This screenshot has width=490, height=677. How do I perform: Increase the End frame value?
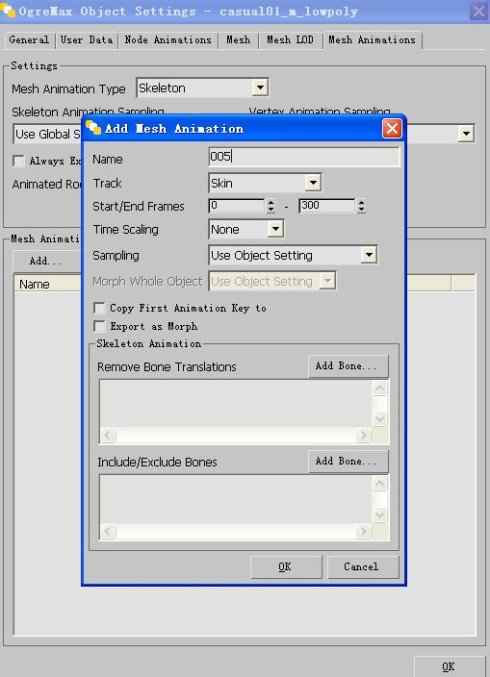(361, 202)
